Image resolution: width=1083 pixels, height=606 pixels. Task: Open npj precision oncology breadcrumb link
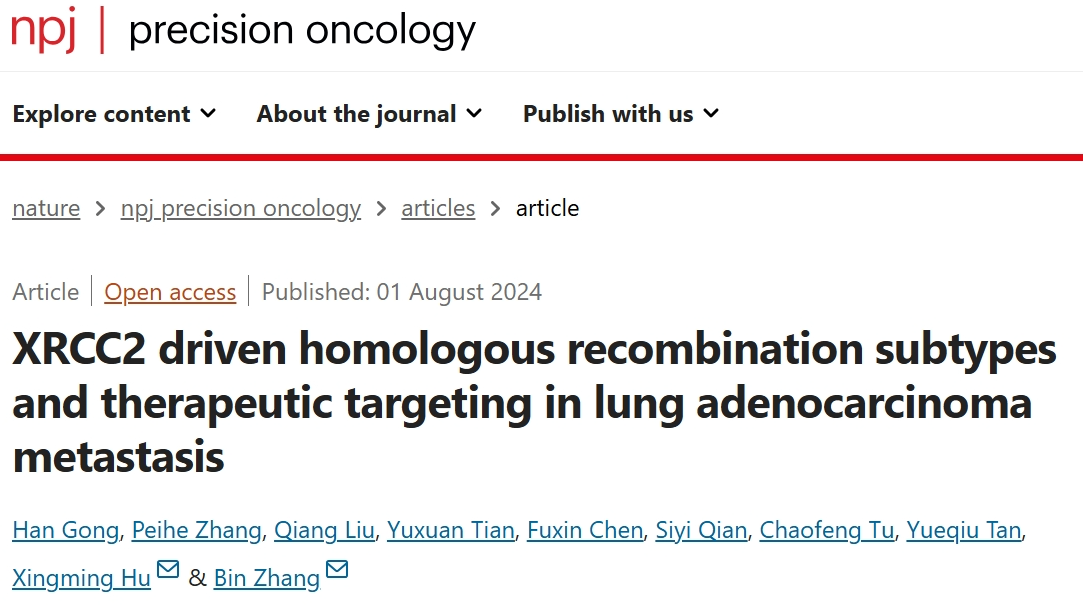pos(241,208)
